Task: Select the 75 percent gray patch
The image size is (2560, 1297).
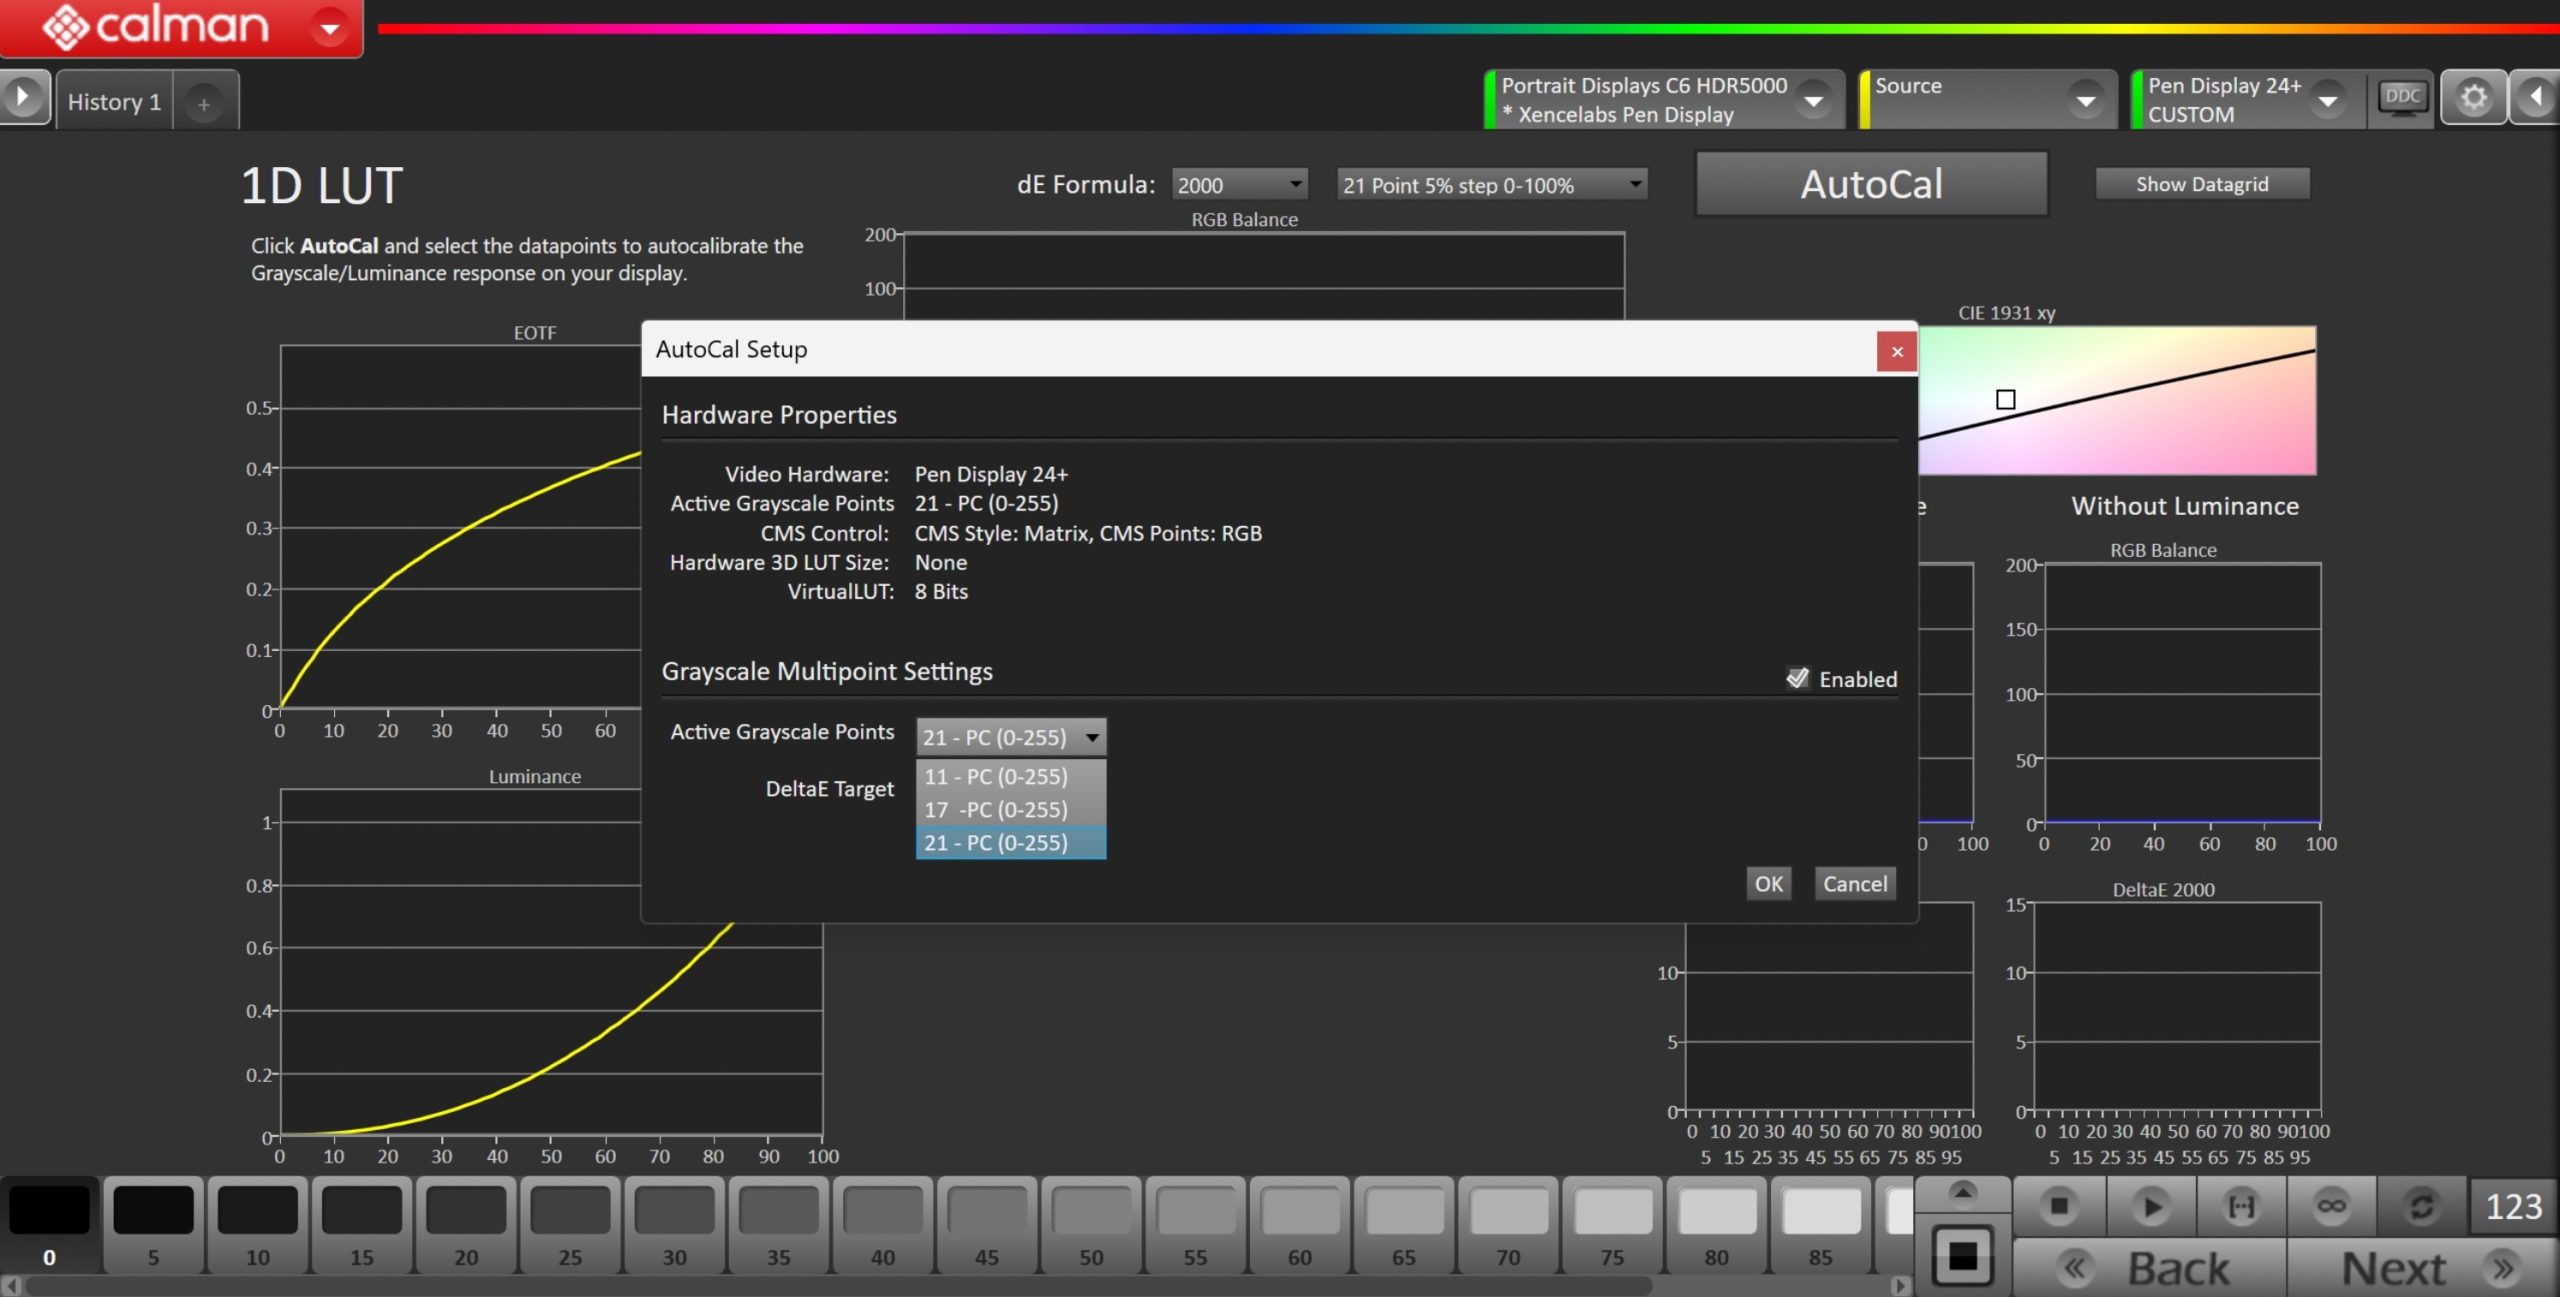Action: pos(1612,1226)
